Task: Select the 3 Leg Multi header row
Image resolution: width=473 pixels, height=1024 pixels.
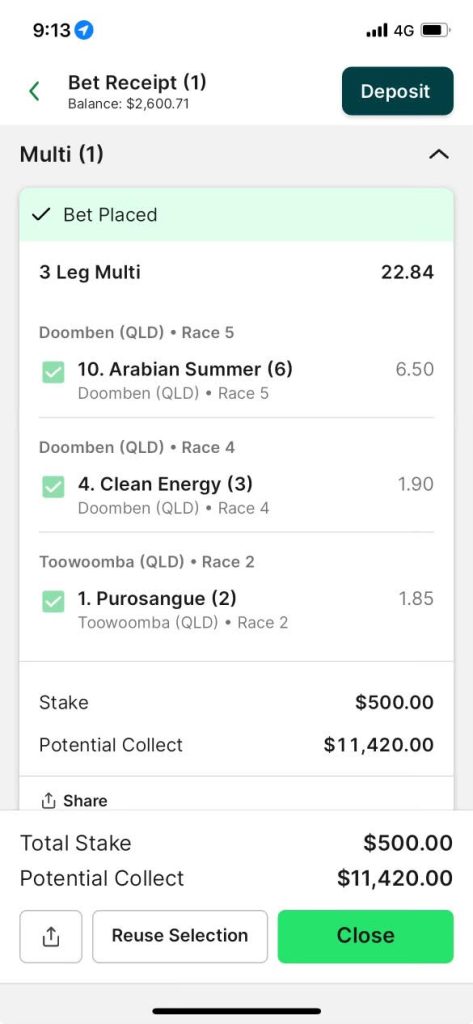Action: click(236, 272)
